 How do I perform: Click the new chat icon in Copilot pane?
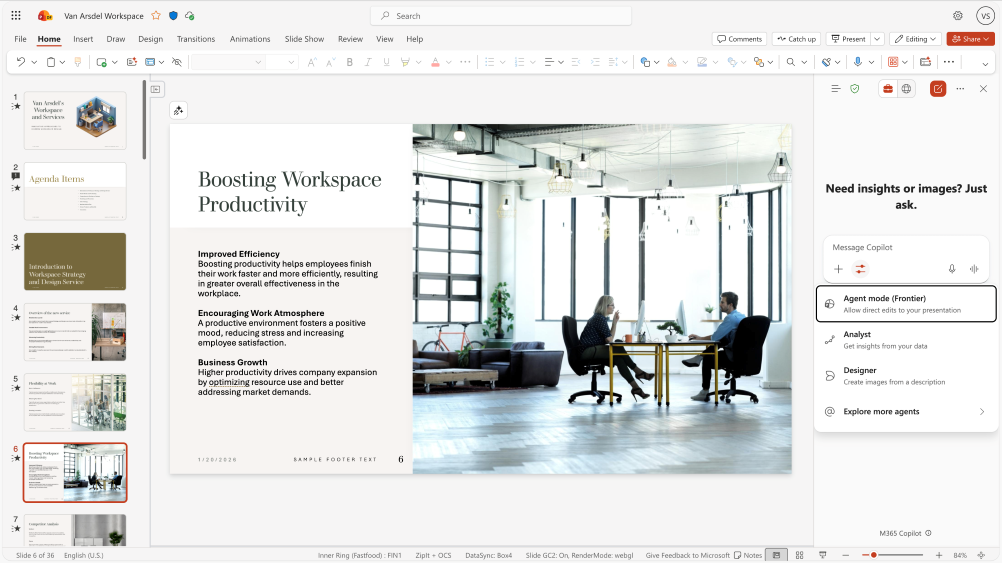[x=937, y=89]
